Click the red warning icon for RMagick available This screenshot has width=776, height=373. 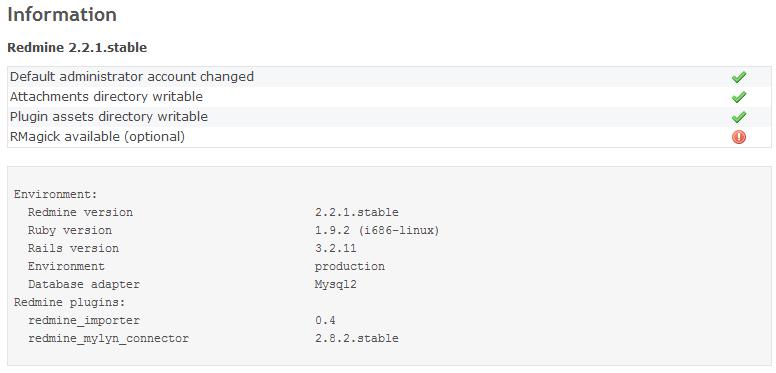[738, 137]
